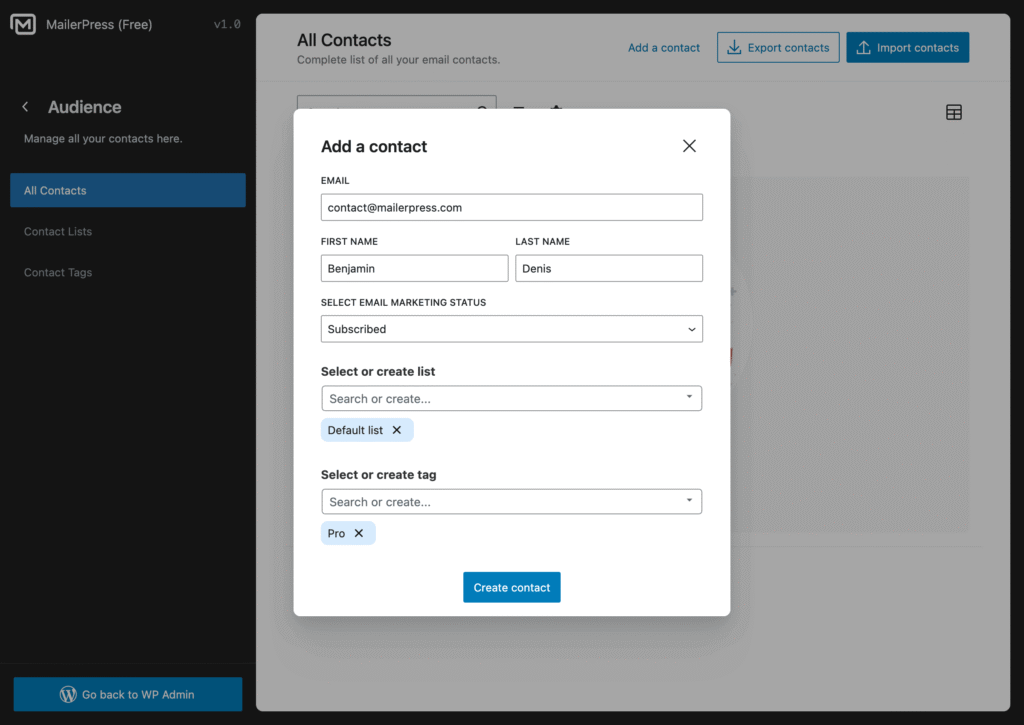Image resolution: width=1024 pixels, height=725 pixels.
Task: Click the search magnifier icon
Action: click(482, 112)
